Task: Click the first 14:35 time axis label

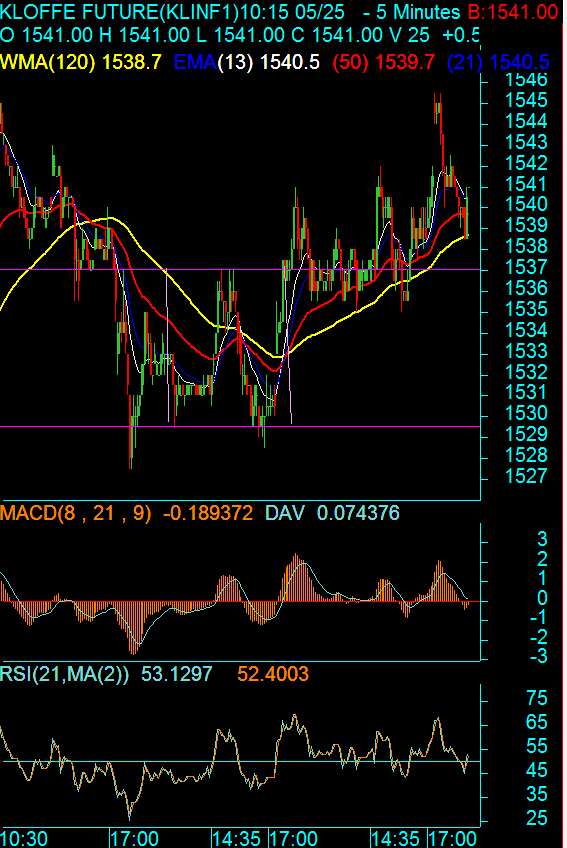Action: tap(236, 838)
